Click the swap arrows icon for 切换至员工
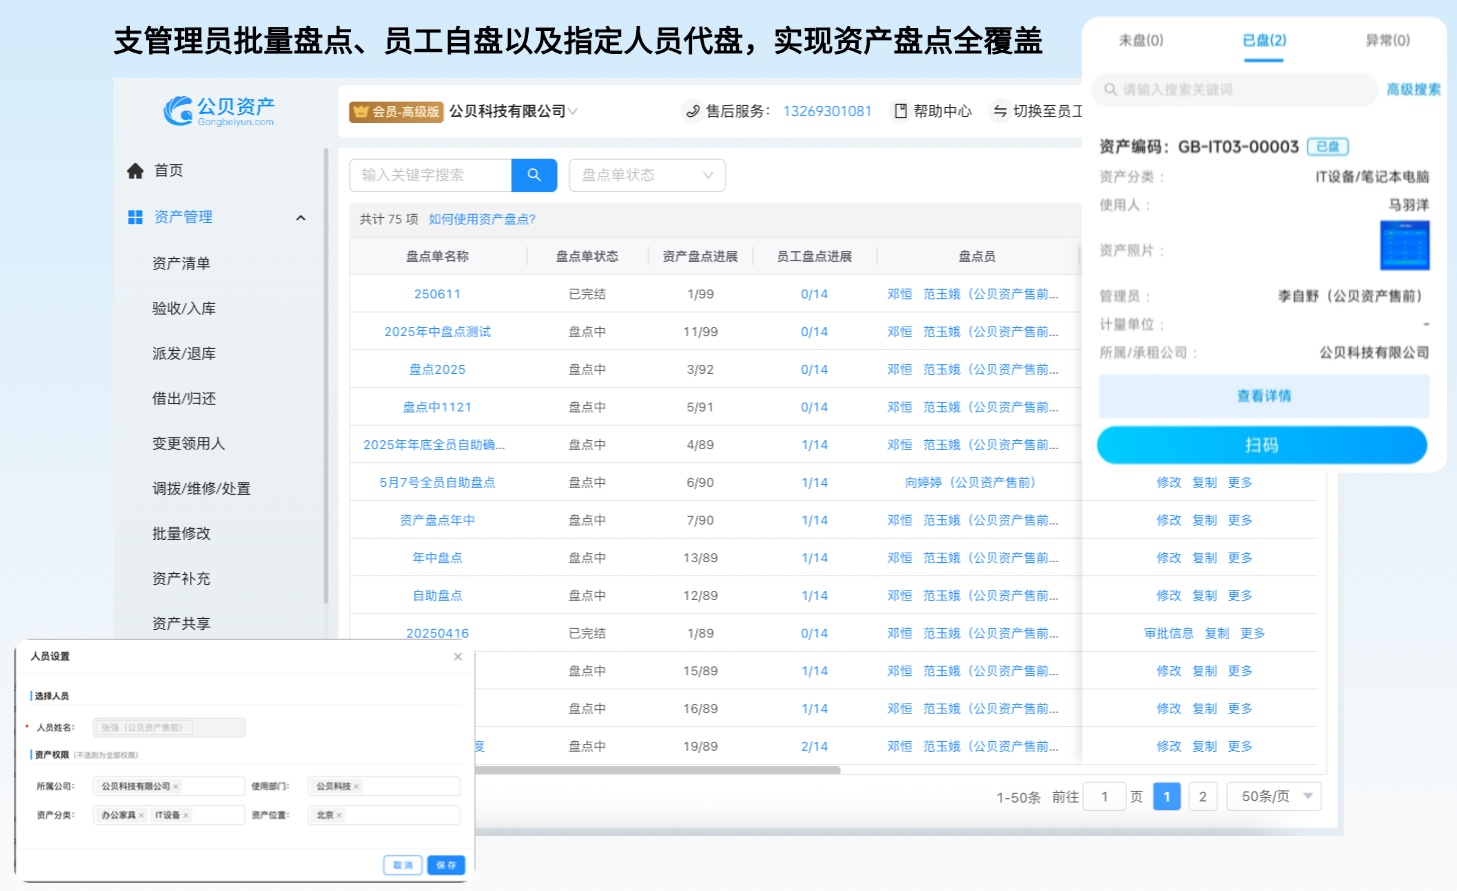The height and width of the screenshot is (891, 1457). (x=999, y=111)
